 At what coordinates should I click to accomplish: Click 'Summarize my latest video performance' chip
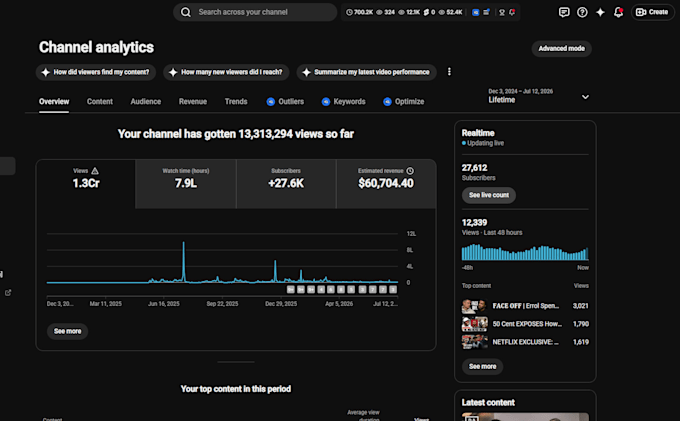(x=366, y=72)
